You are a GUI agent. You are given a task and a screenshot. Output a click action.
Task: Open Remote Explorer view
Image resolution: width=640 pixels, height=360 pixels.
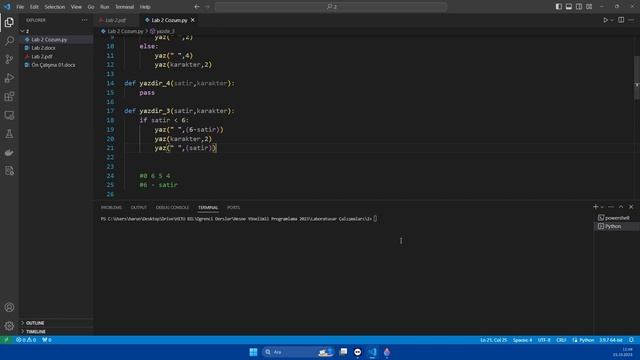(x=9, y=115)
